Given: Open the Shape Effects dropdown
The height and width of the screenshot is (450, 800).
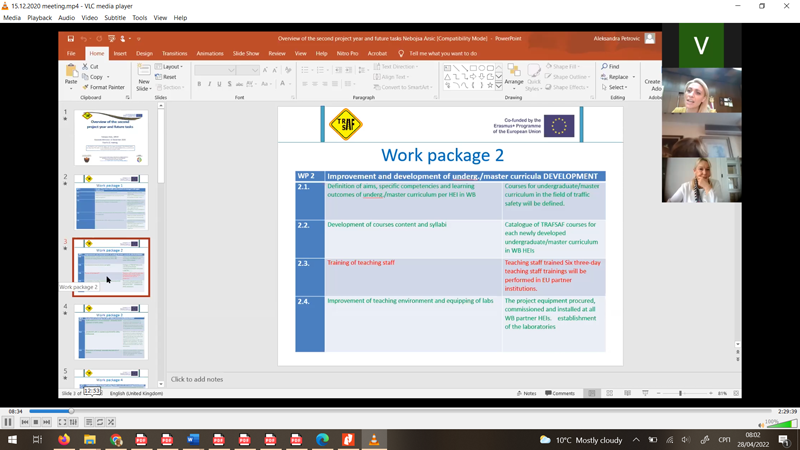Looking at the screenshot, I should (567, 87).
